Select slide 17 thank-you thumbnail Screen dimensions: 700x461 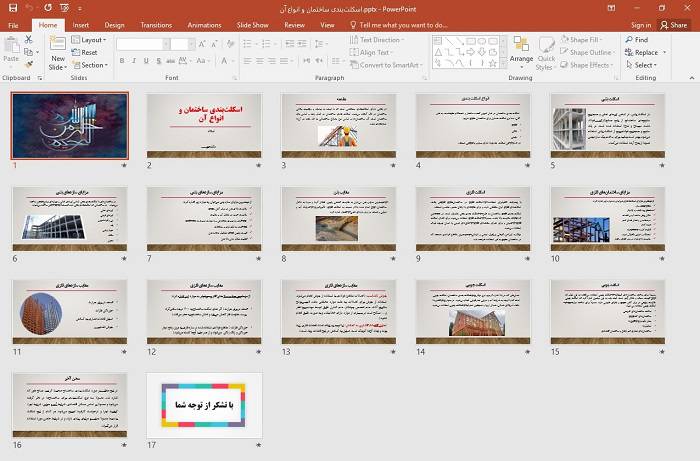[204, 405]
